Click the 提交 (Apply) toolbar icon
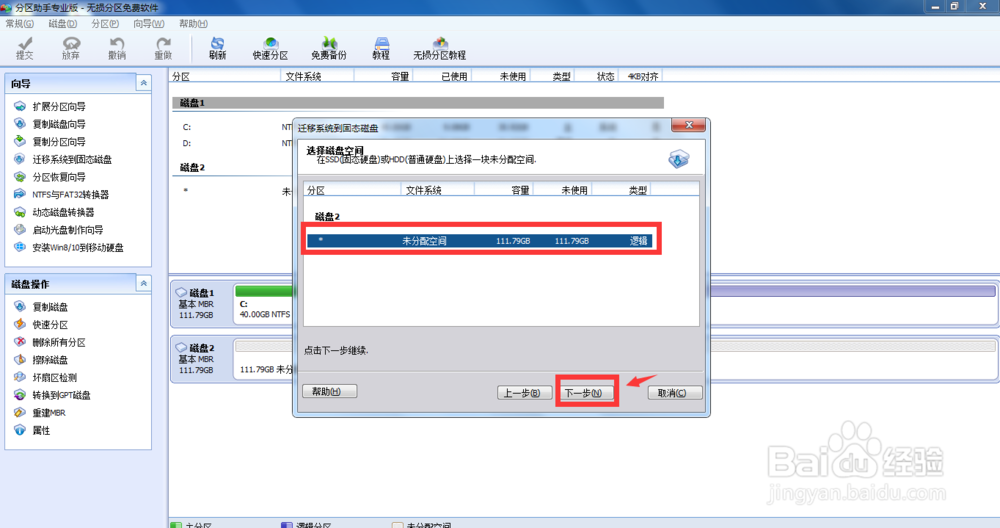 pyautogui.click(x=24, y=48)
